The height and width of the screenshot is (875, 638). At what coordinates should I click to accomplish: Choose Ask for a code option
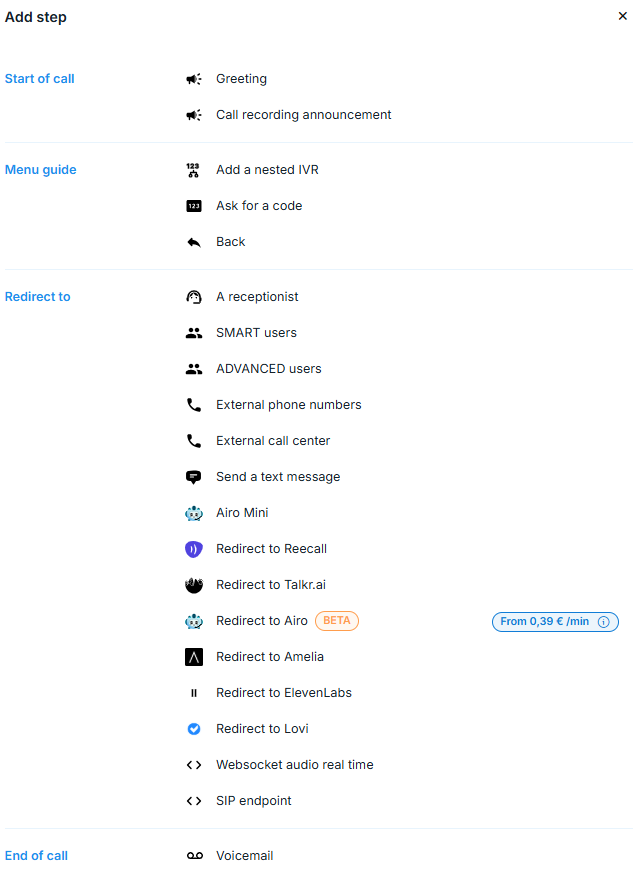click(x=258, y=206)
